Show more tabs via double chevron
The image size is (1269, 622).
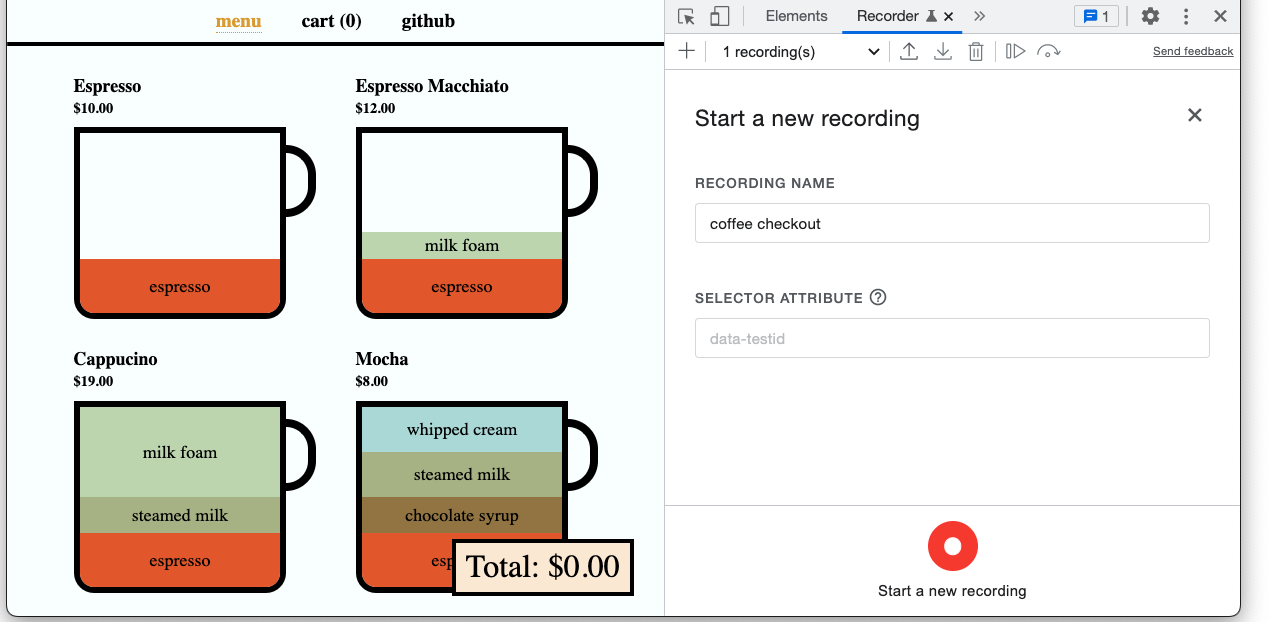979,16
